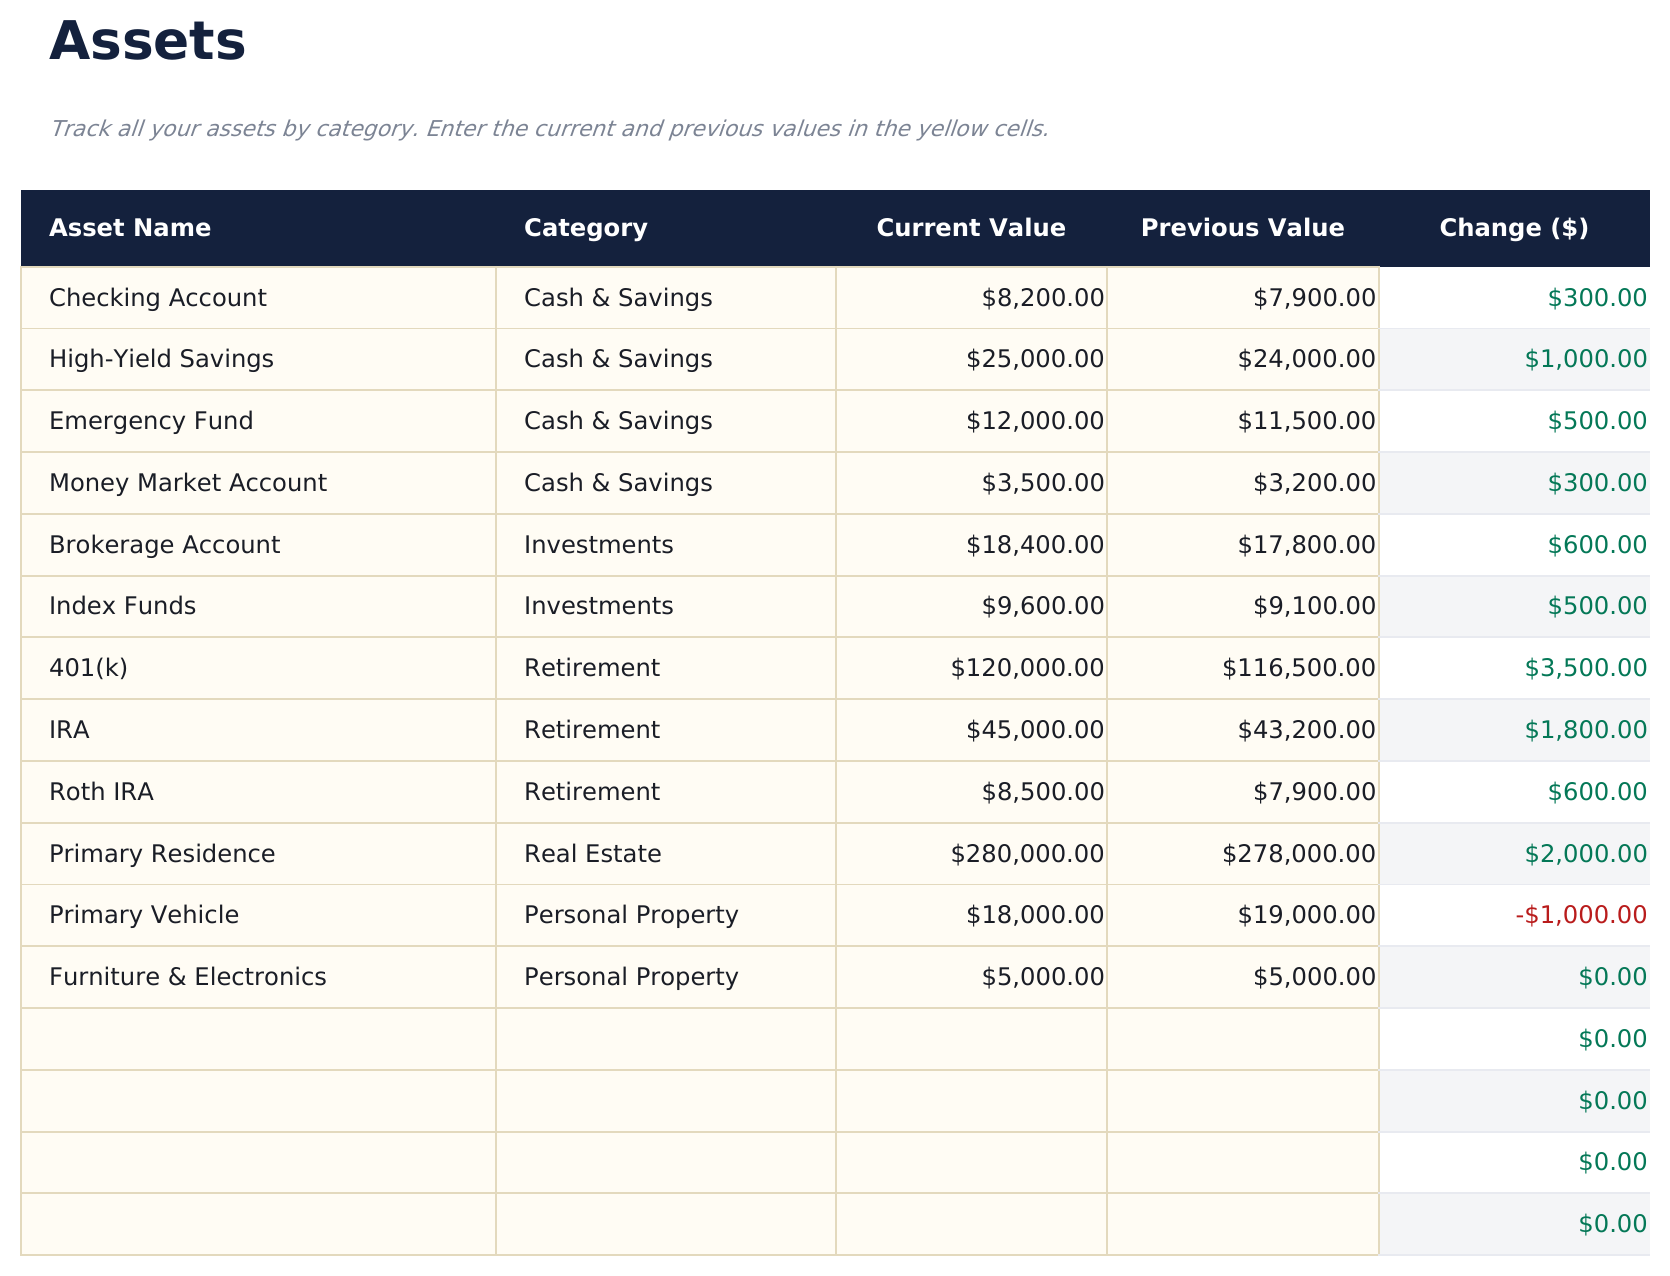Viewport: 1670px width, 1276px height.
Task: Click the Asset Name column header
Action: [130, 227]
